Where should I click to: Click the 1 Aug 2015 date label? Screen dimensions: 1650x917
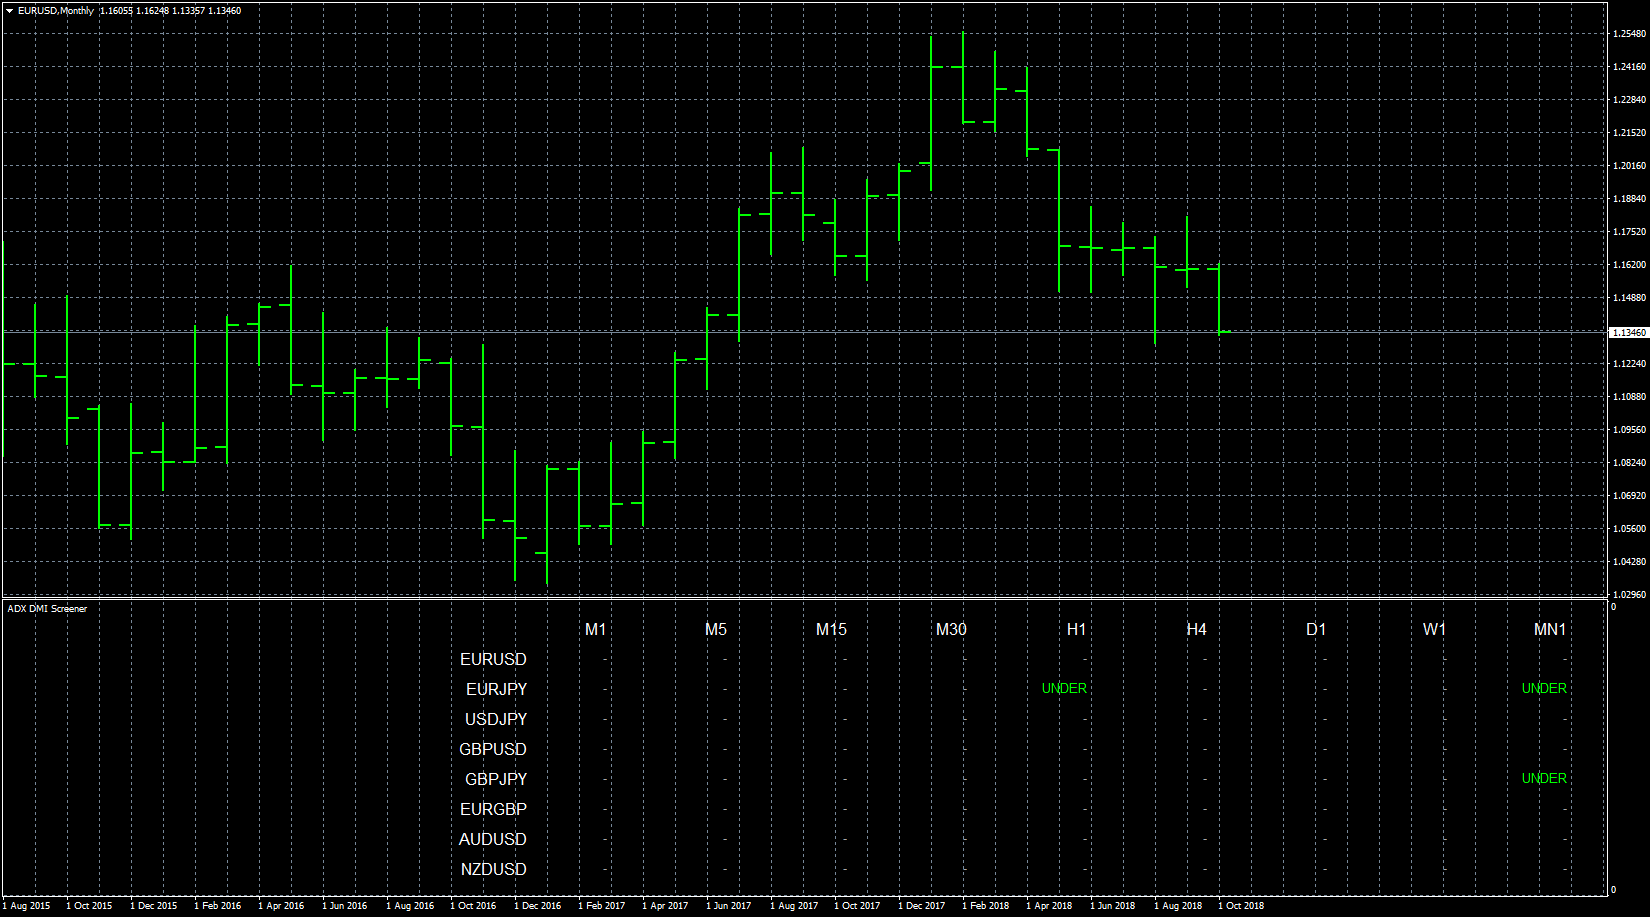click(x=26, y=906)
